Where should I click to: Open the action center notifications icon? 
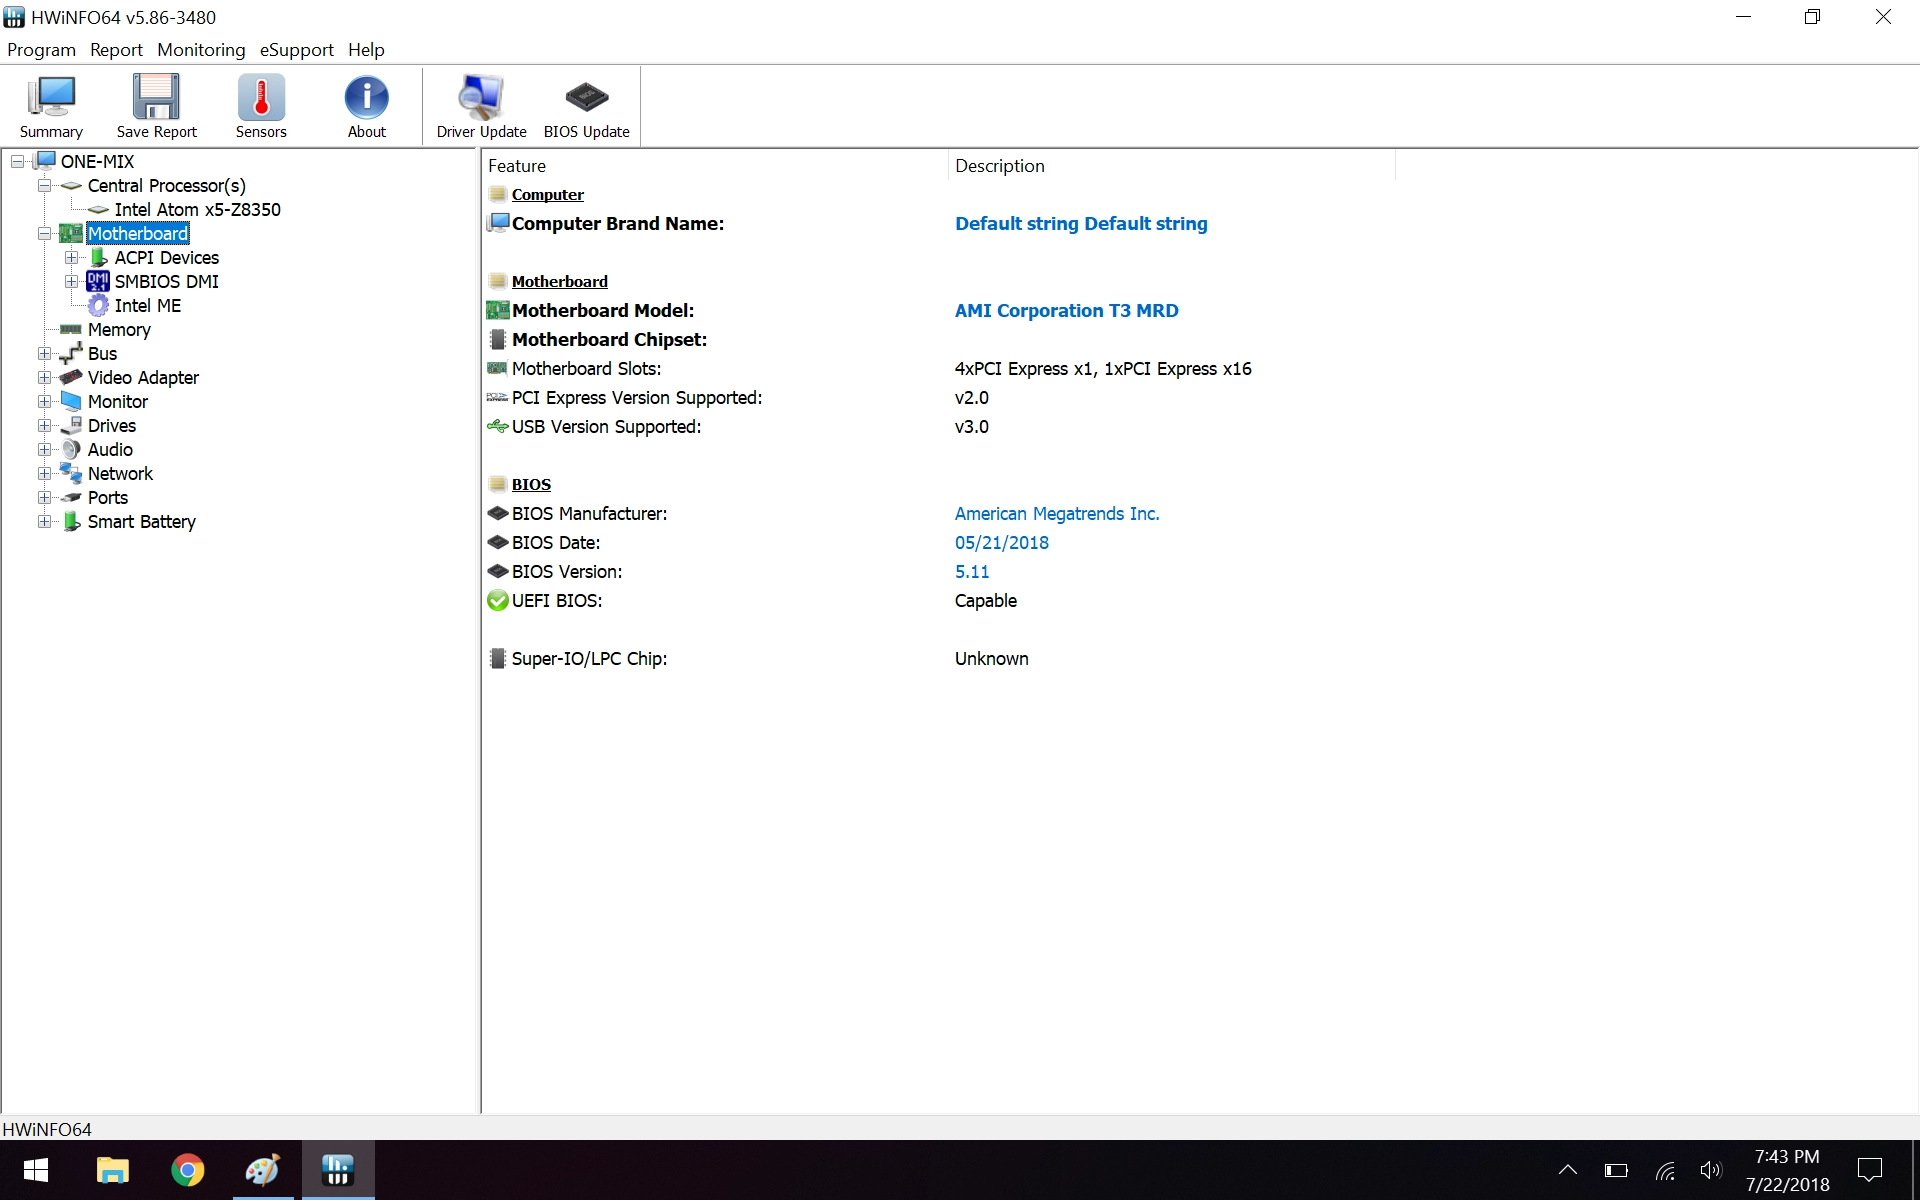click(1869, 1170)
